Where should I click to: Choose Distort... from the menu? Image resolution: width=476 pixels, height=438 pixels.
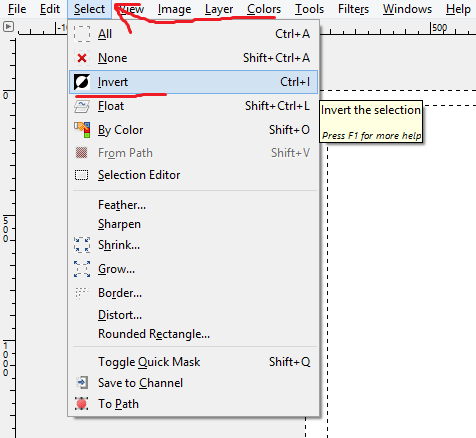193,315
